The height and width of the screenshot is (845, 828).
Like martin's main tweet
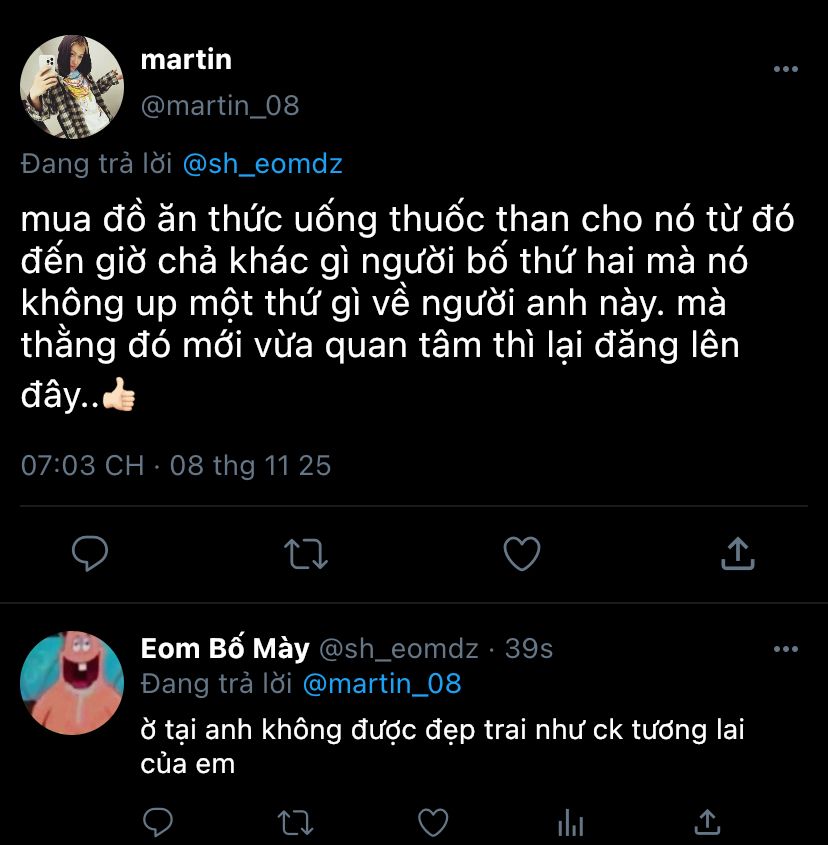tap(521, 553)
